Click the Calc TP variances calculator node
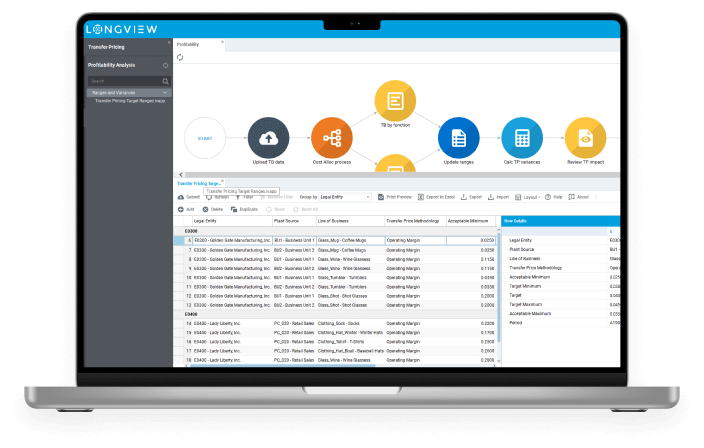Viewport: 704px width, 448px height. (x=522, y=138)
